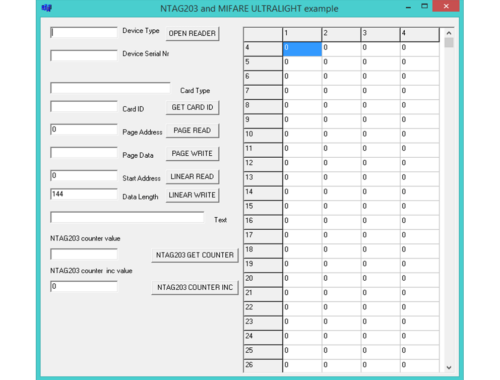
Task: Select row header 26 in grid
Action: coord(263,366)
